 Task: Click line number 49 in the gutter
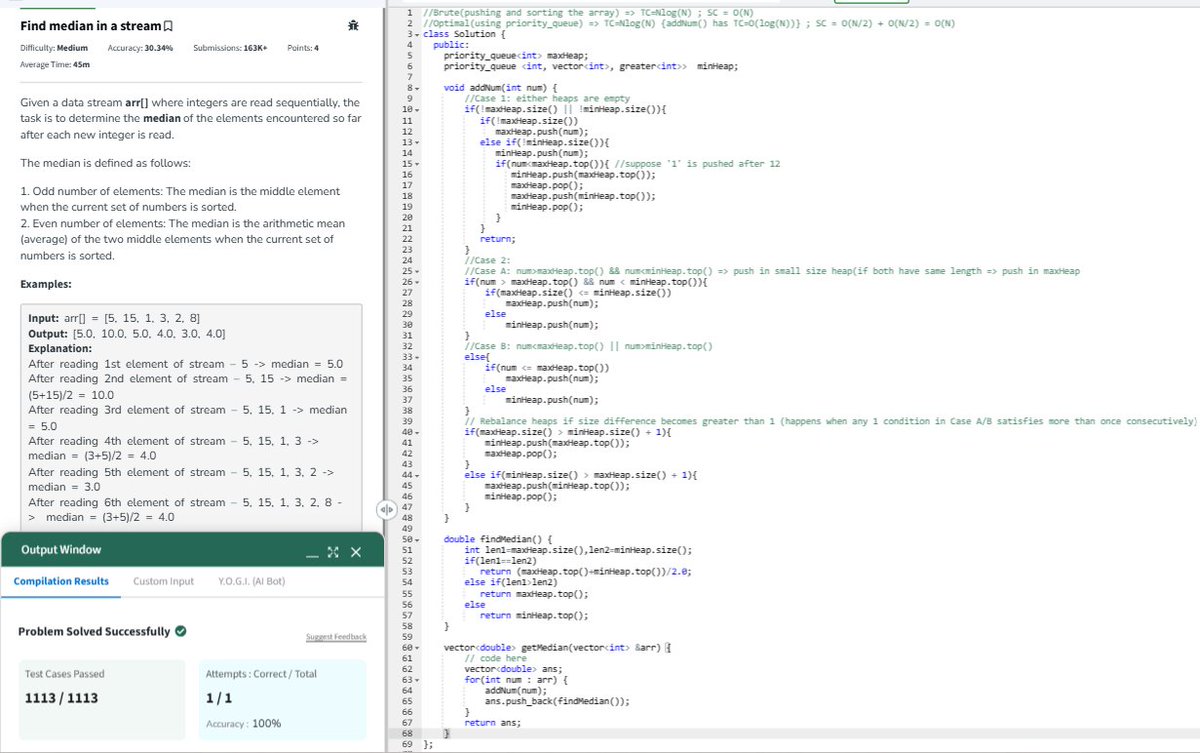(406, 528)
